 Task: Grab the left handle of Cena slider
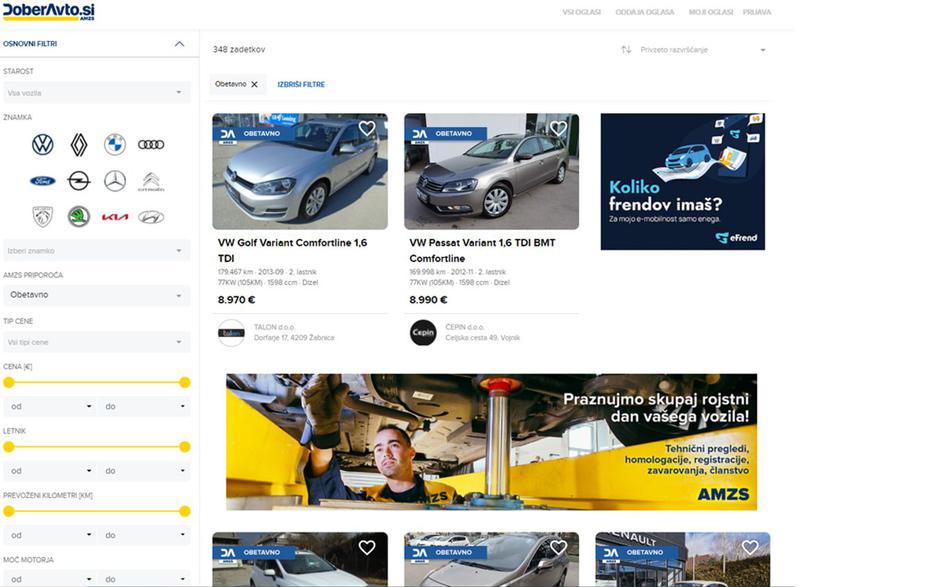click(9, 382)
